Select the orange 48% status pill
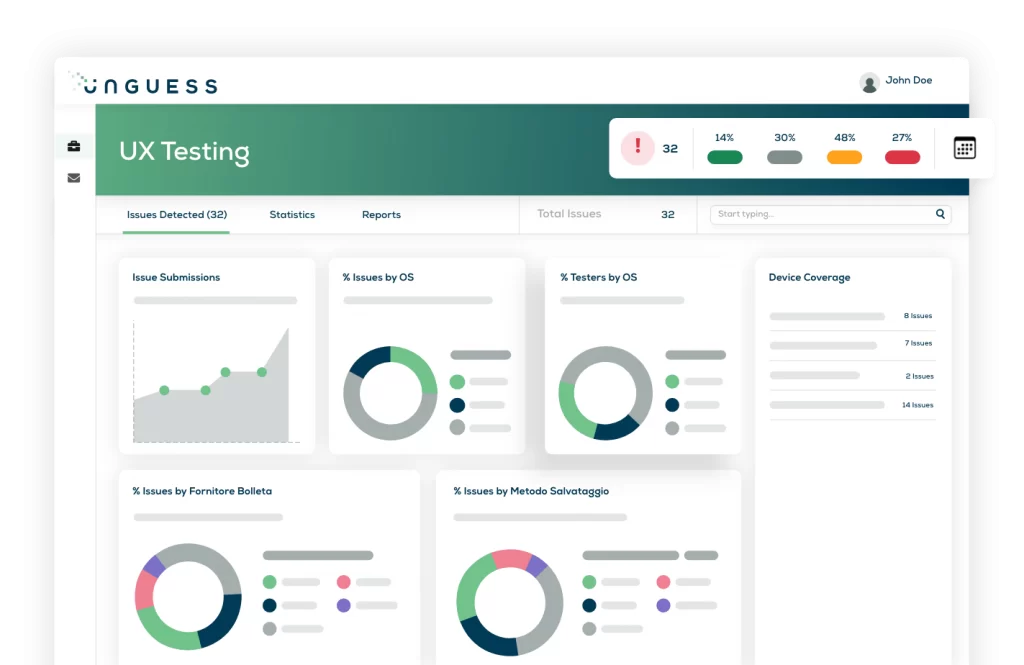The image size is (1024, 665). coord(844,157)
